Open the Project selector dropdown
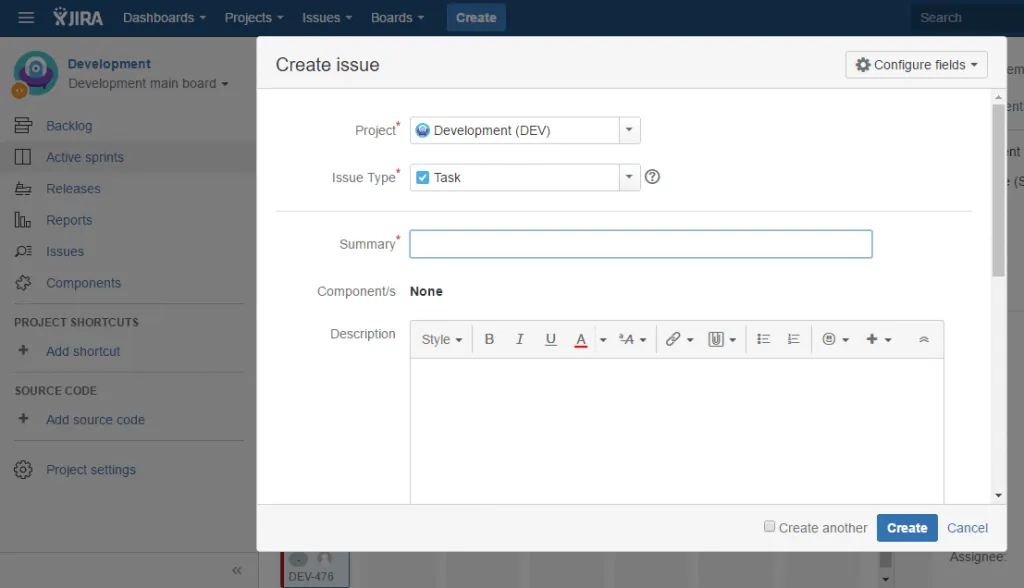Image resolution: width=1024 pixels, height=588 pixels. point(629,130)
